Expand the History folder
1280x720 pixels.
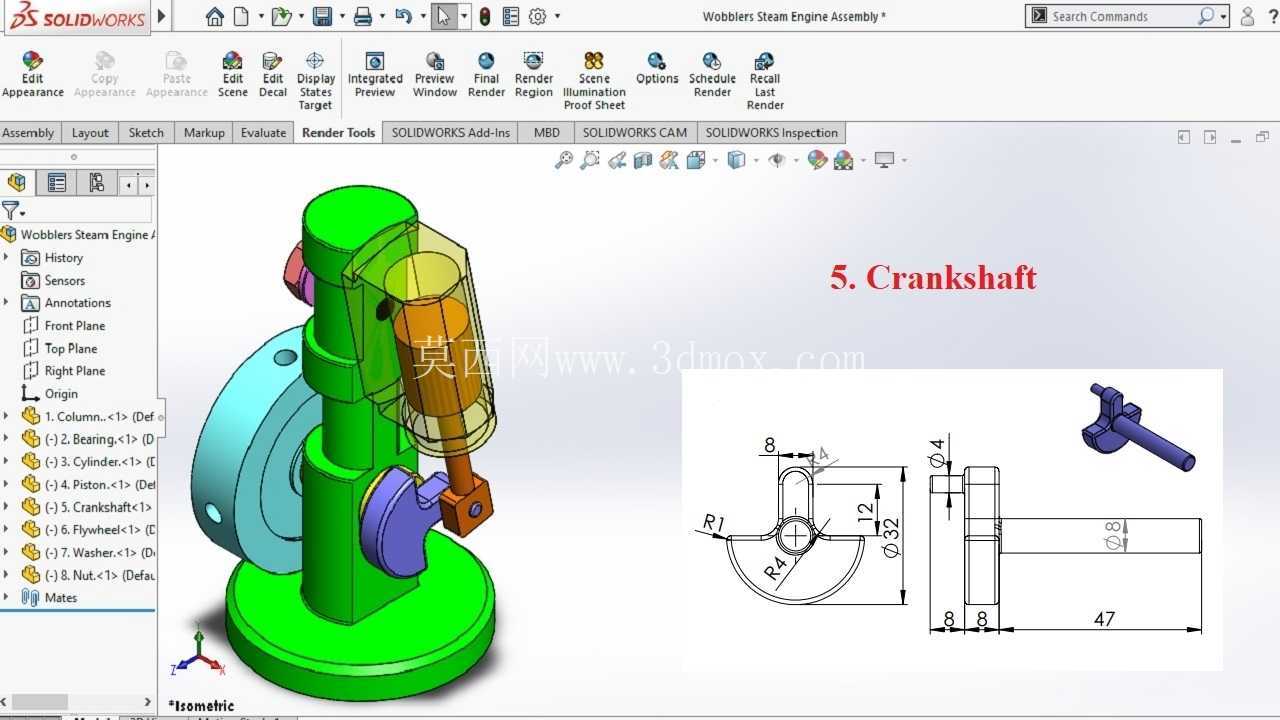click(x=6, y=257)
